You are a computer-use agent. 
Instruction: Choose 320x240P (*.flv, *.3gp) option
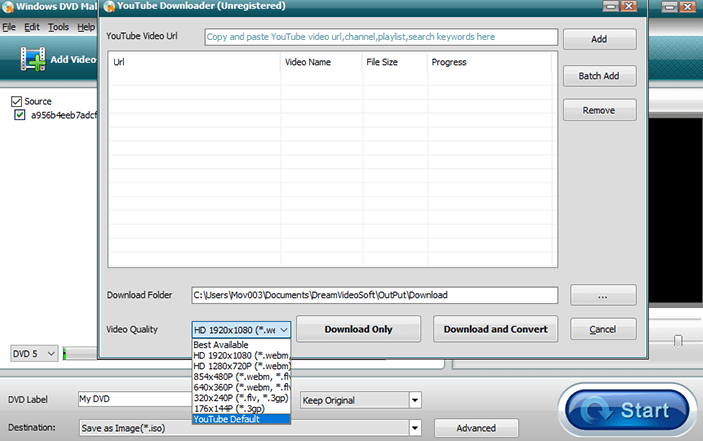pos(241,398)
